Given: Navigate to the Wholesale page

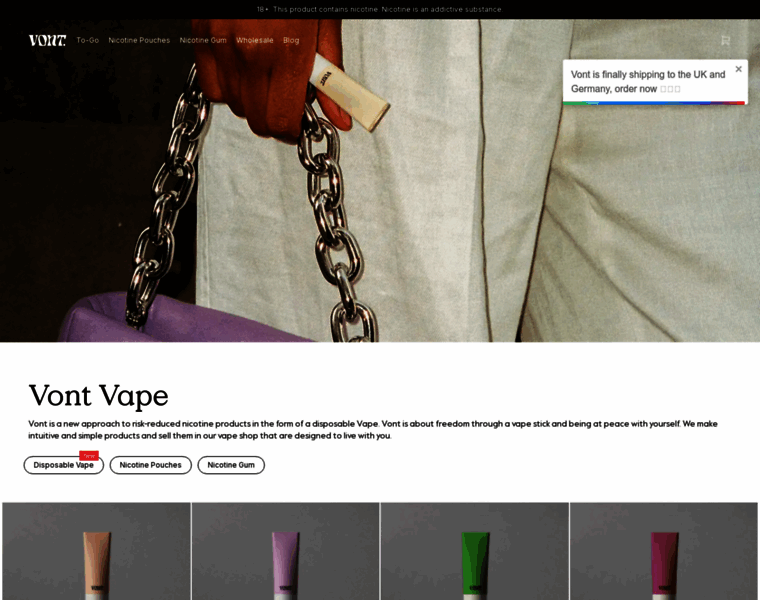Looking at the screenshot, I should pyautogui.click(x=255, y=40).
